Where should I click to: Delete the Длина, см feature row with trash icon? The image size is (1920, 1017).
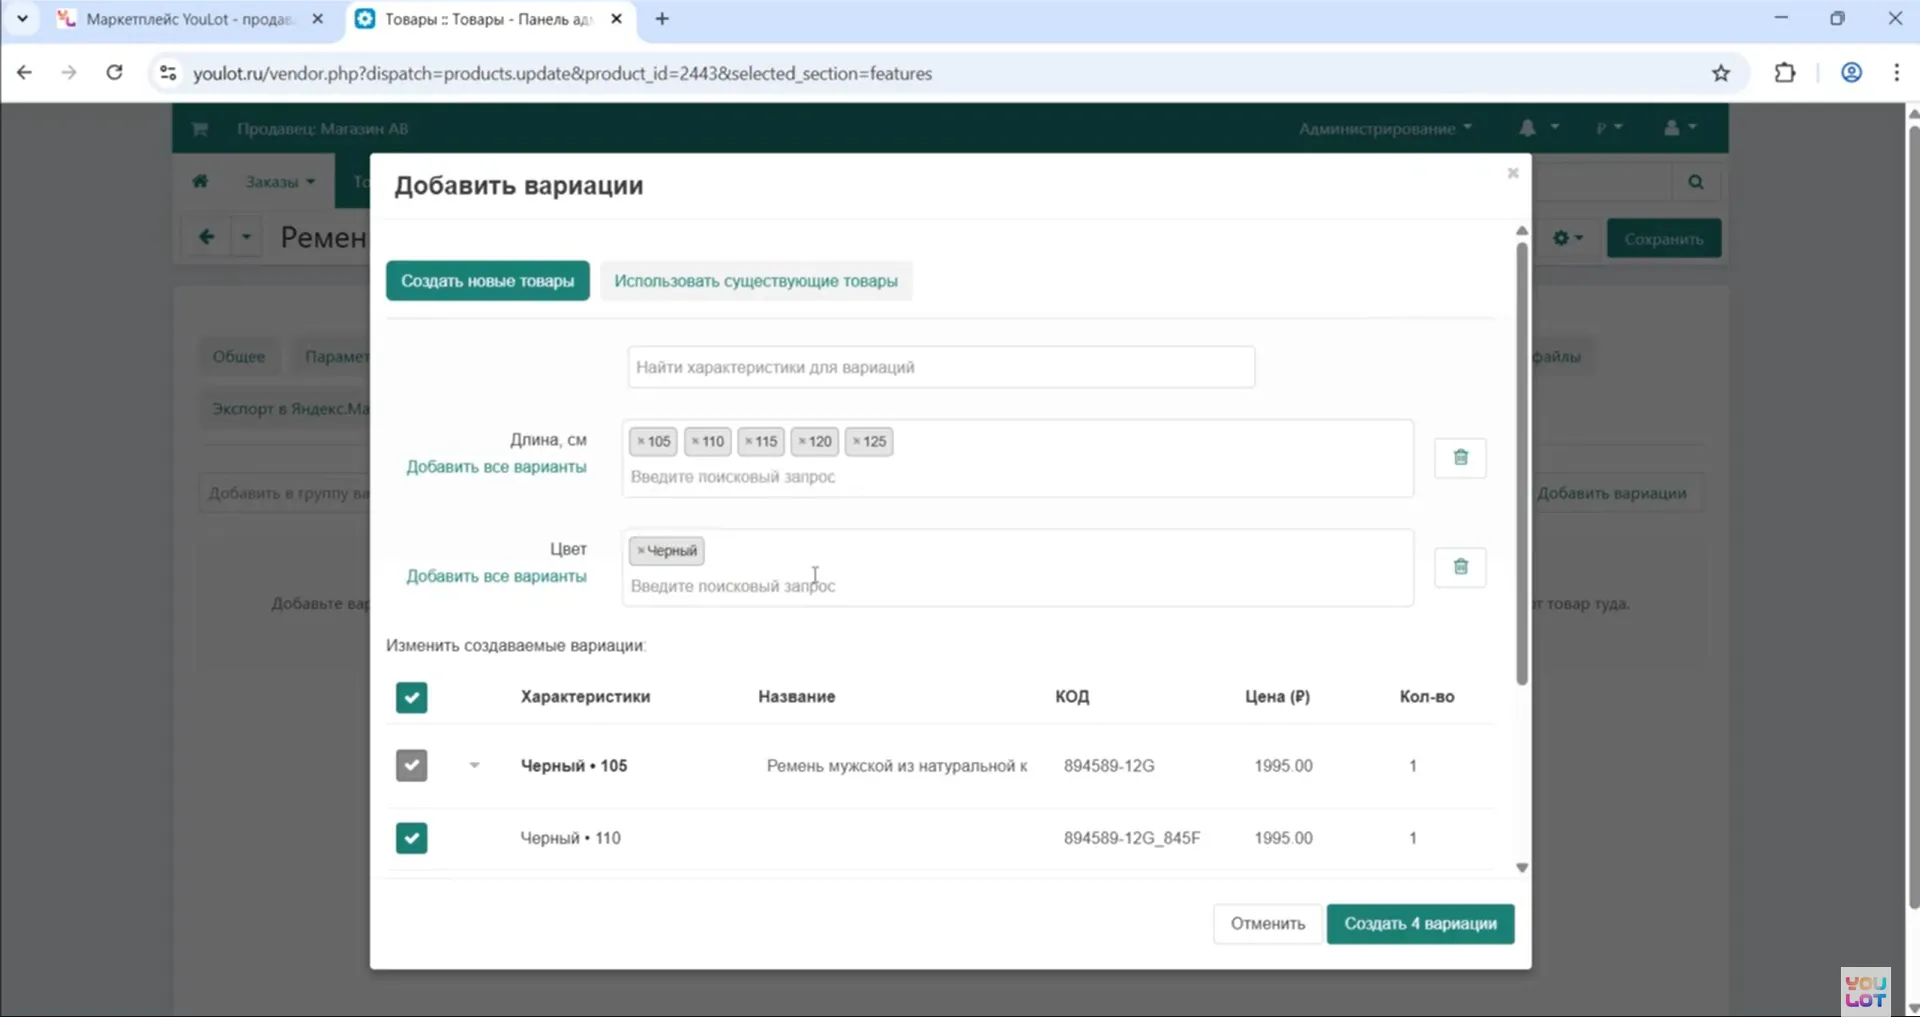pos(1460,457)
